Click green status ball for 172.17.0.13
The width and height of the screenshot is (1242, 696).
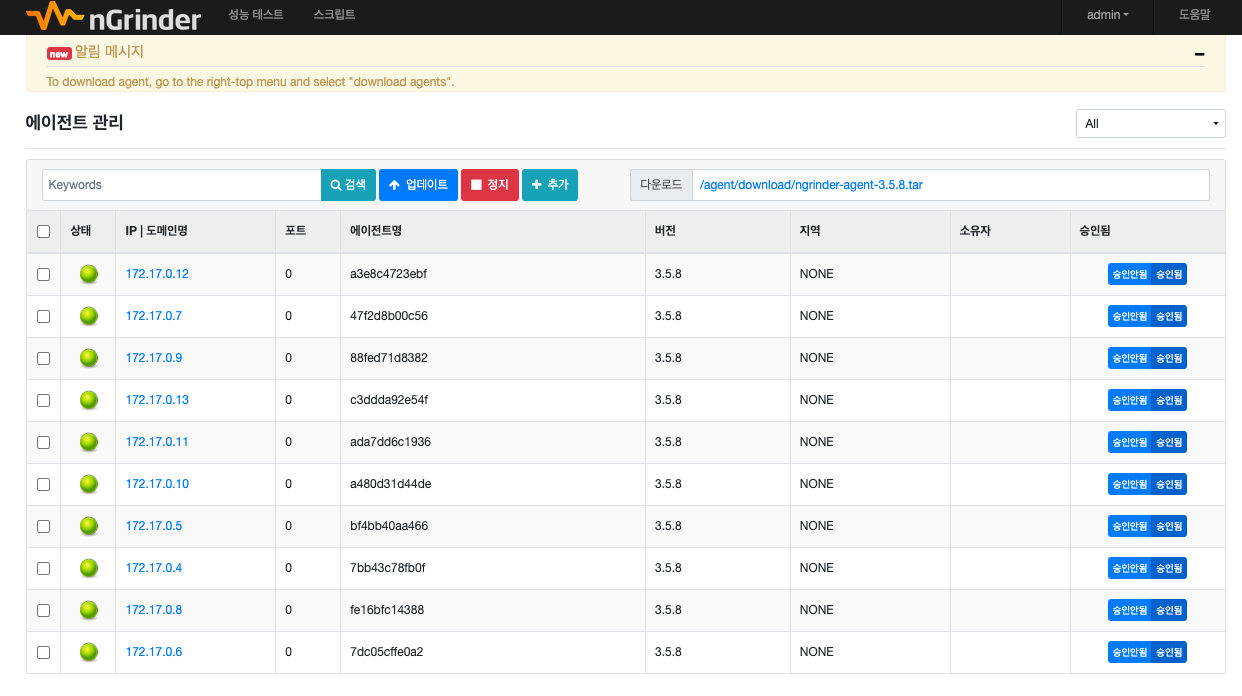click(x=89, y=400)
